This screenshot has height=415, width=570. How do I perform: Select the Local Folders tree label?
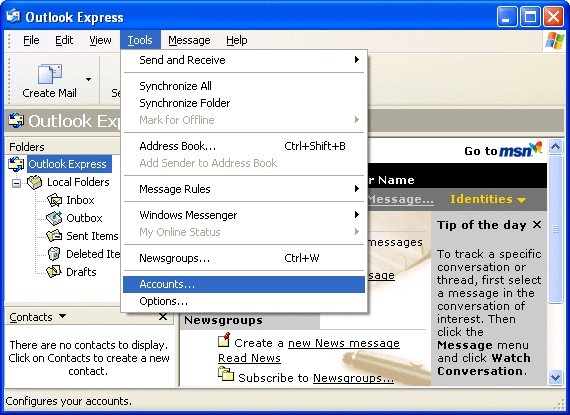[x=78, y=182]
